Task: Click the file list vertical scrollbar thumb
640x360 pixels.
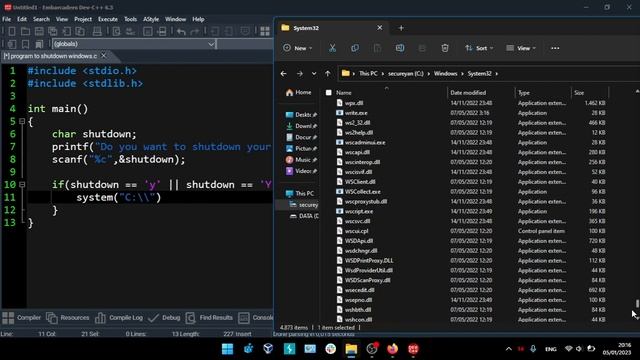Action: pyautogui.click(x=637, y=304)
